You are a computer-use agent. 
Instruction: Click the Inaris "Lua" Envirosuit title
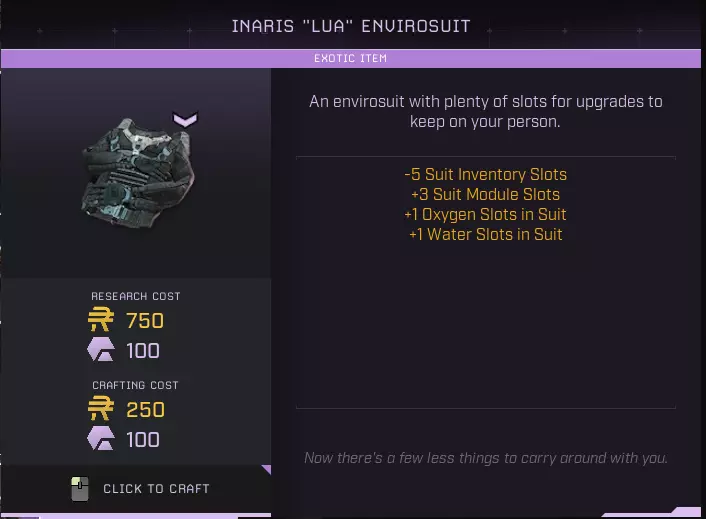(351, 26)
